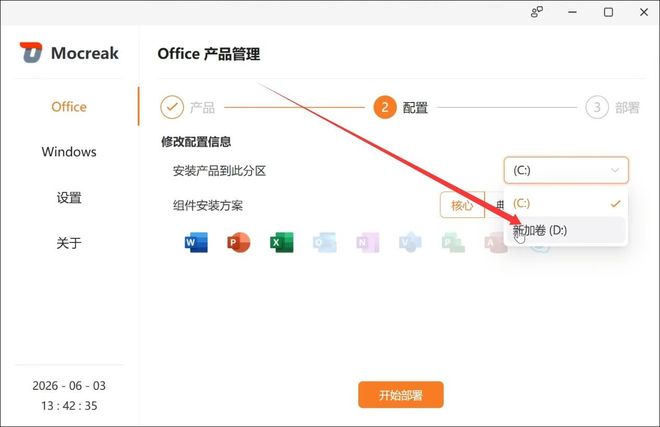Click the 修改配置信息 heading
The width and height of the screenshot is (660, 427).
196,141
